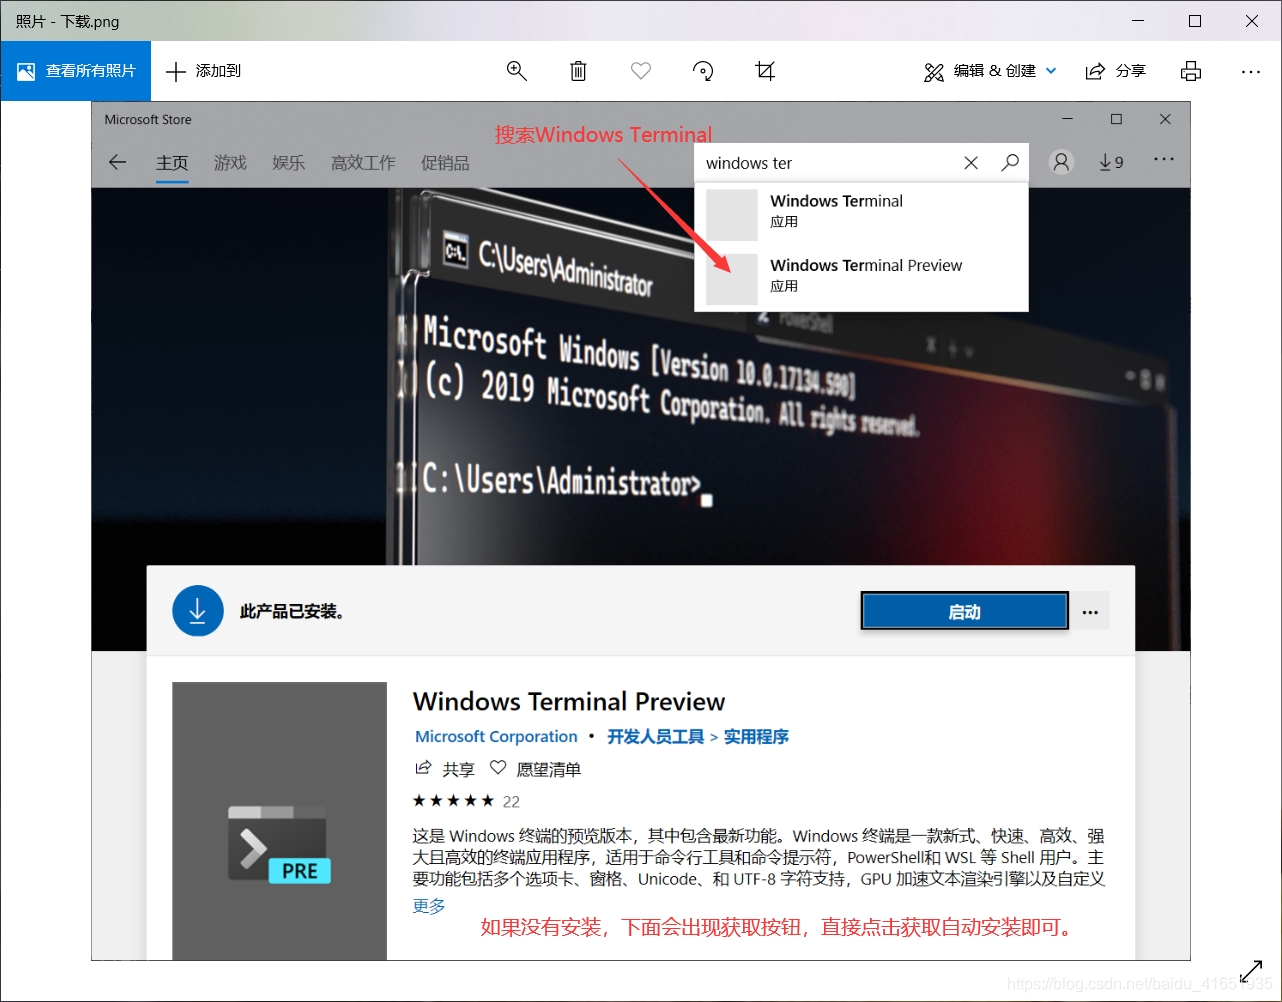
Task: Close the Microsoft Store window
Action: point(1165,119)
